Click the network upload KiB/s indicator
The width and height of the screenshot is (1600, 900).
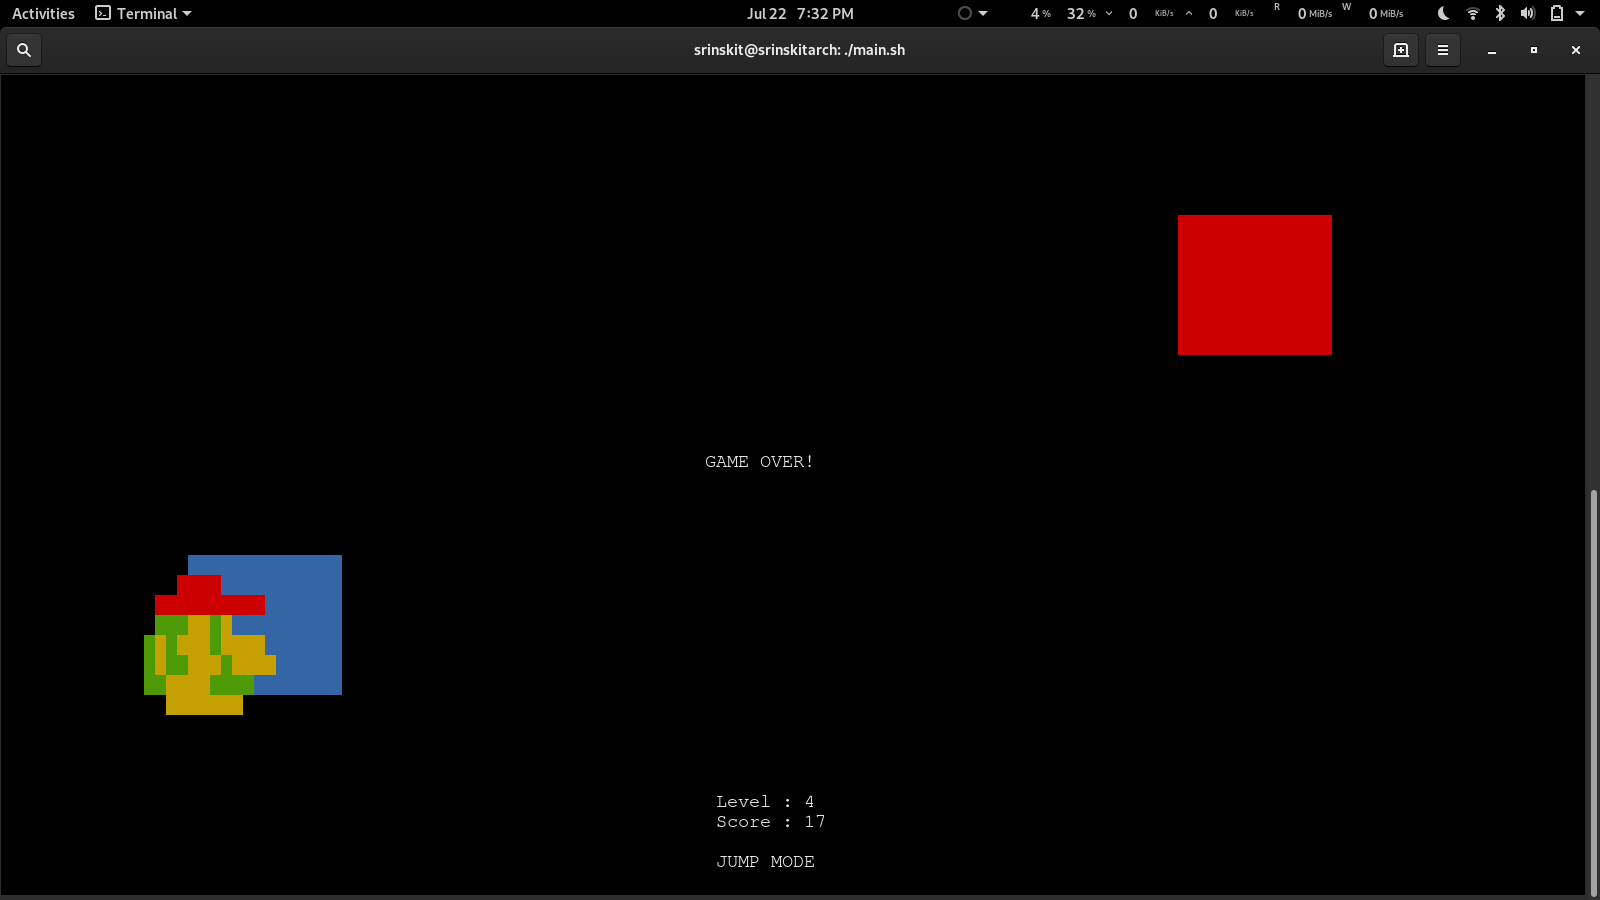(x=1220, y=13)
